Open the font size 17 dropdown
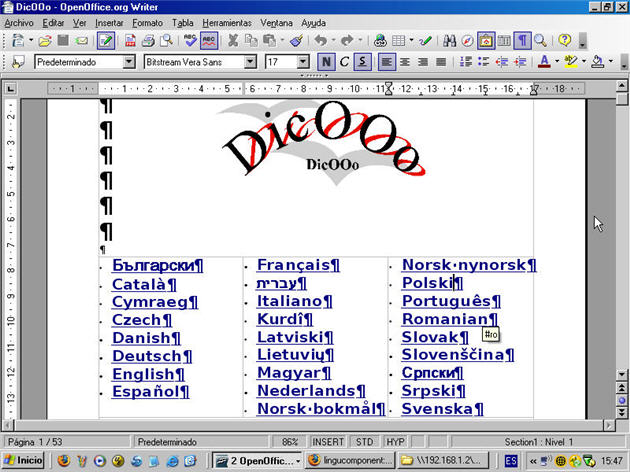630x472 pixels. pos(303,62)
